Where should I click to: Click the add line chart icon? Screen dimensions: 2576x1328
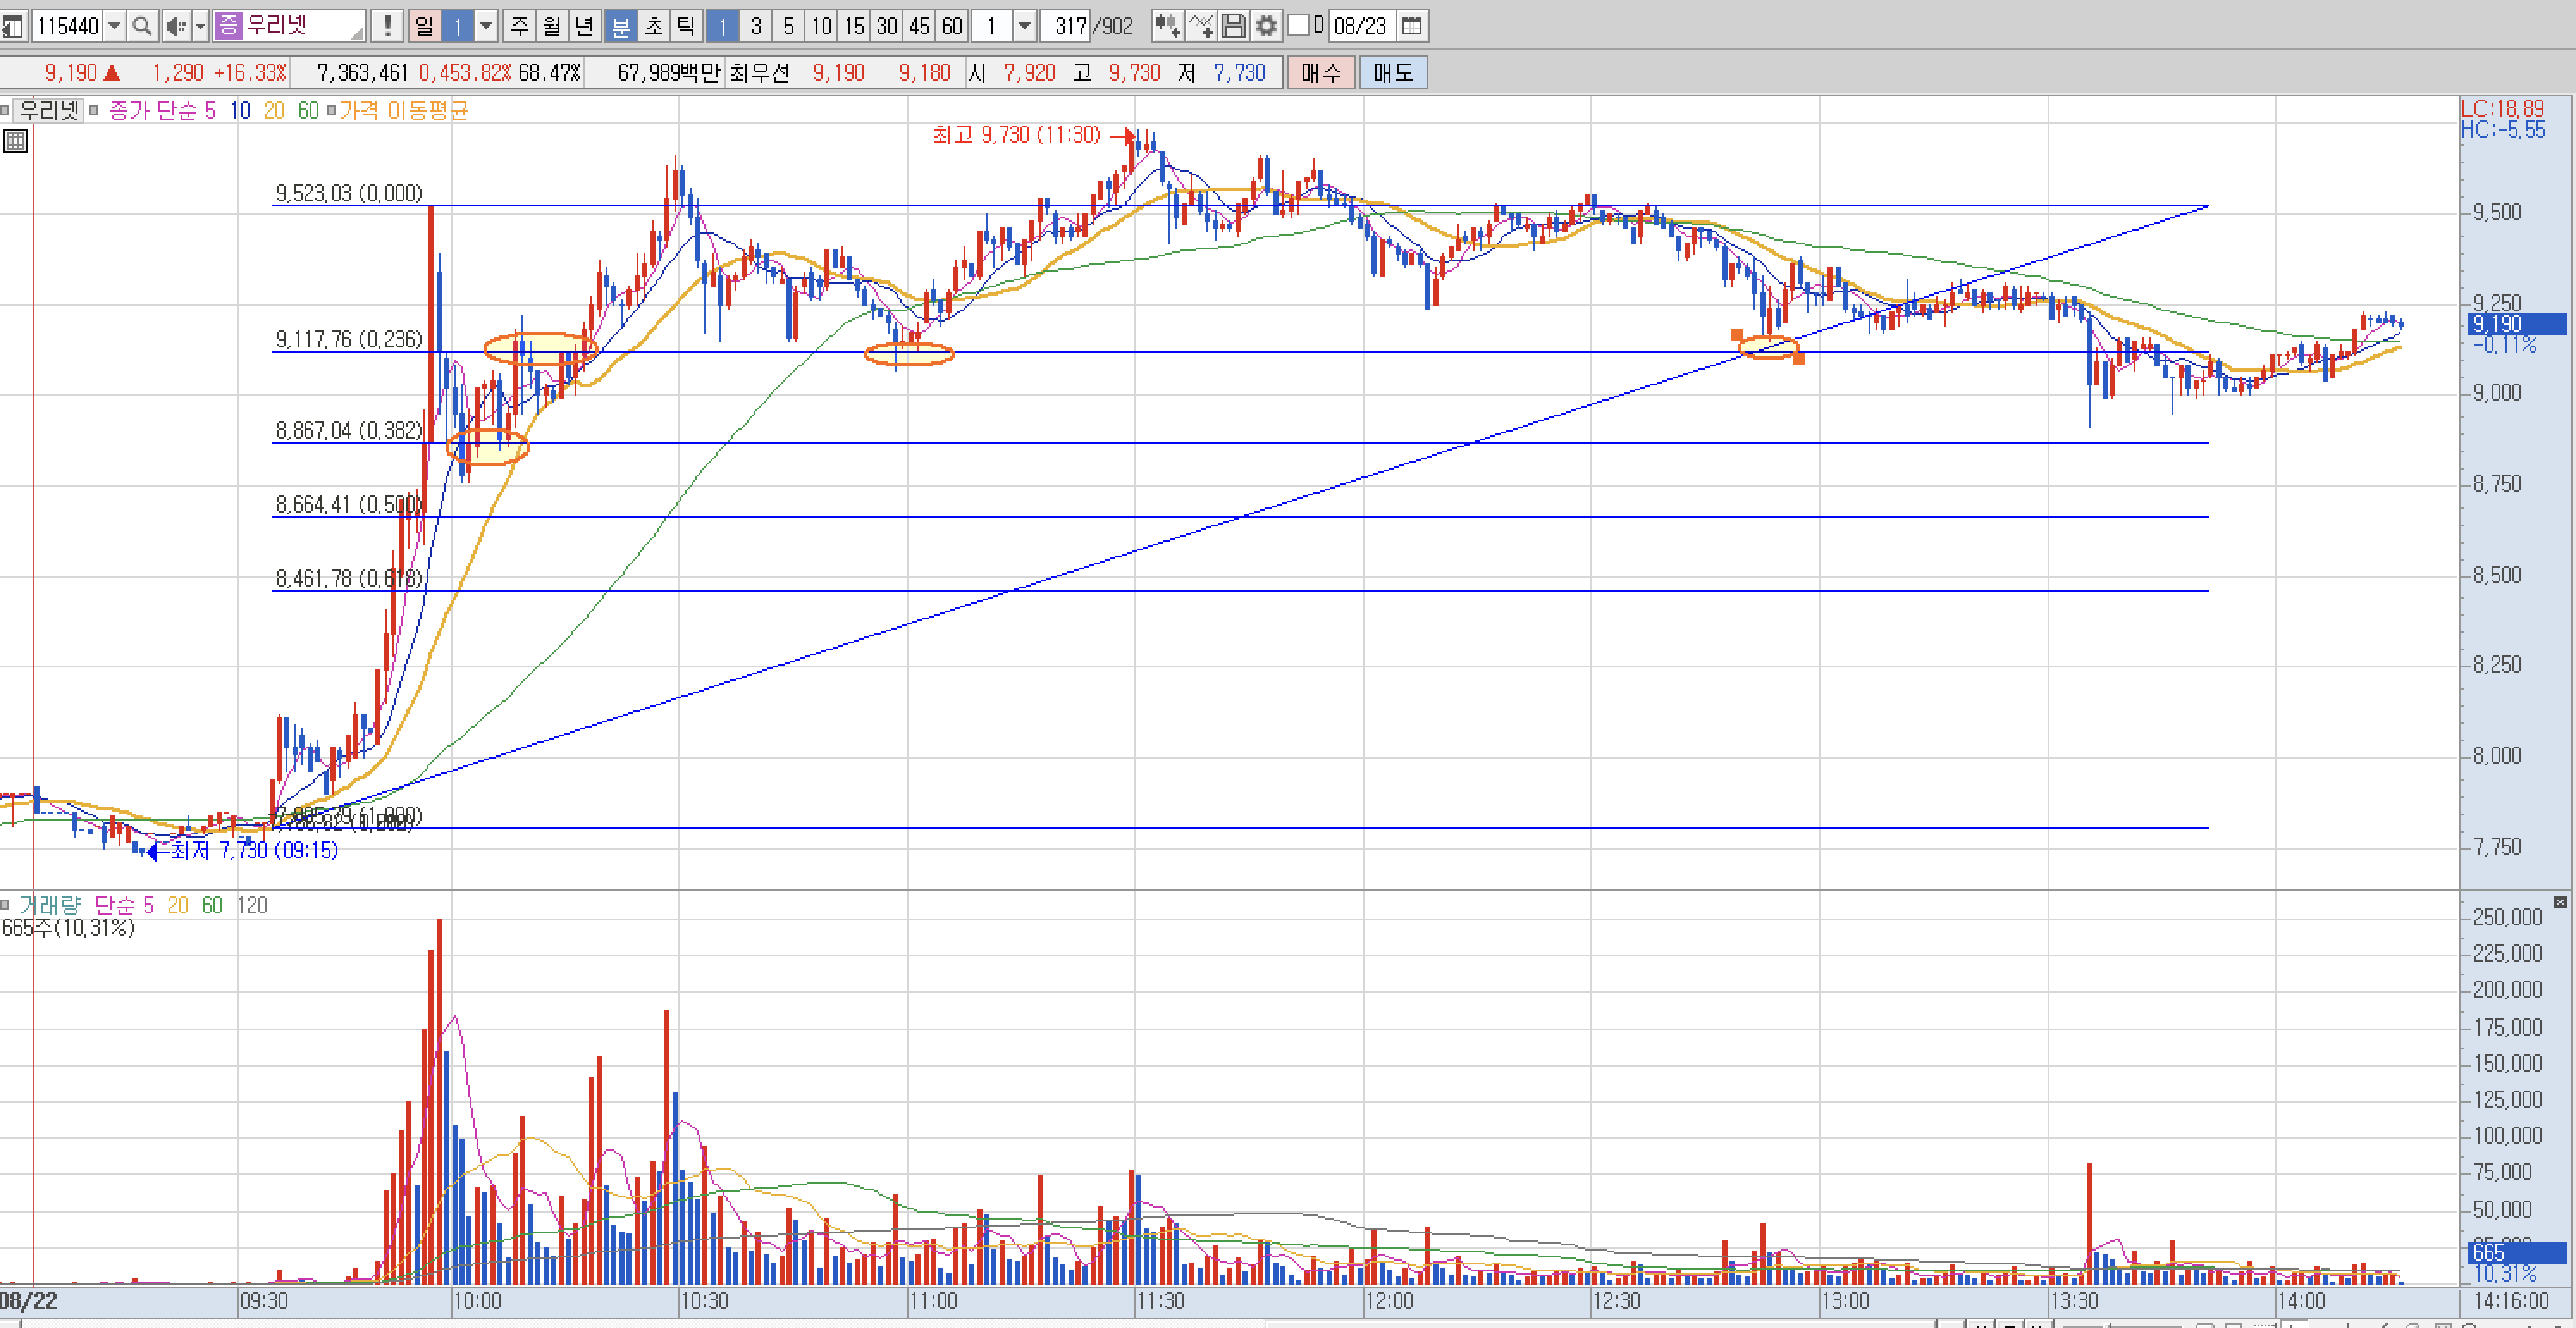click(x=1201, y=26)
